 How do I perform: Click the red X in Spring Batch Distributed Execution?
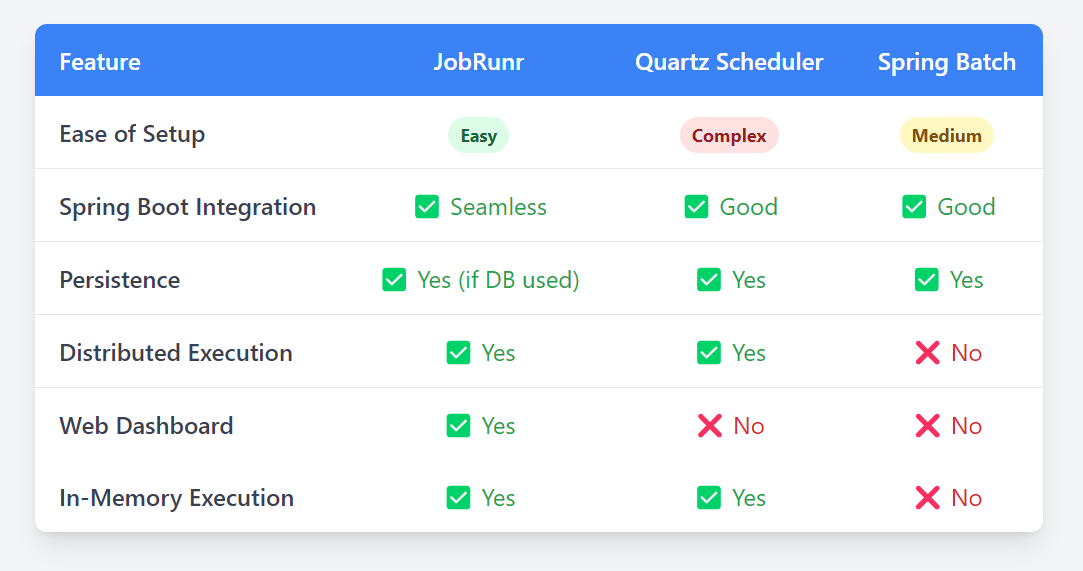tap(927, 353)
